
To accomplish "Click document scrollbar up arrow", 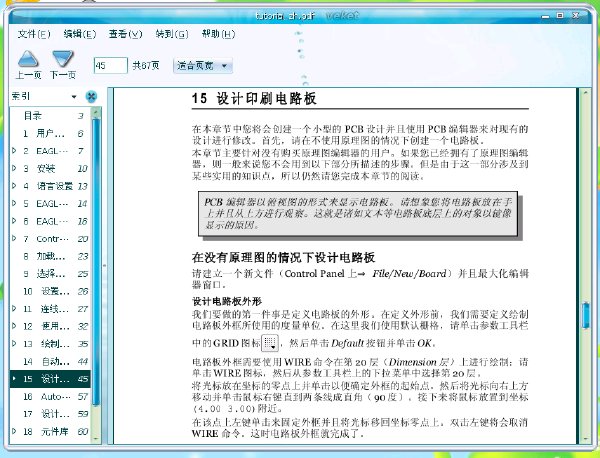I will [x=585, y=93].
